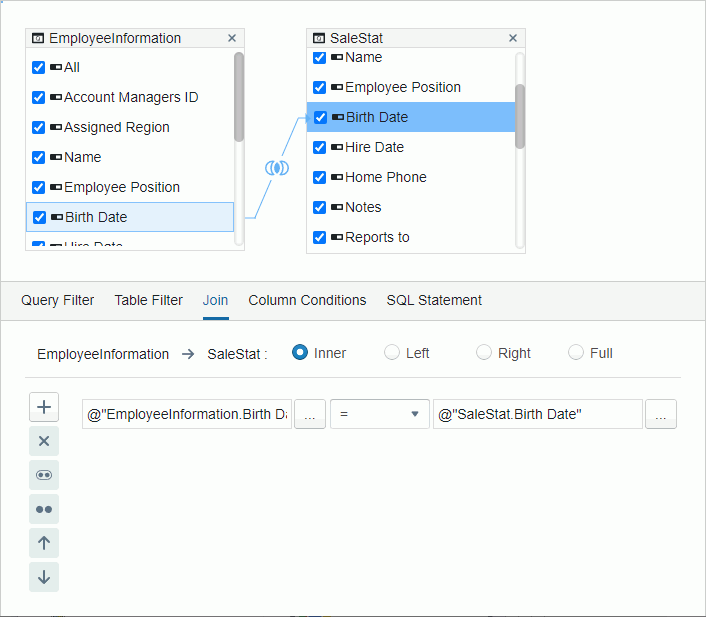
Task: Close the EmployeeInformation table box
Action: click(232, 38)
